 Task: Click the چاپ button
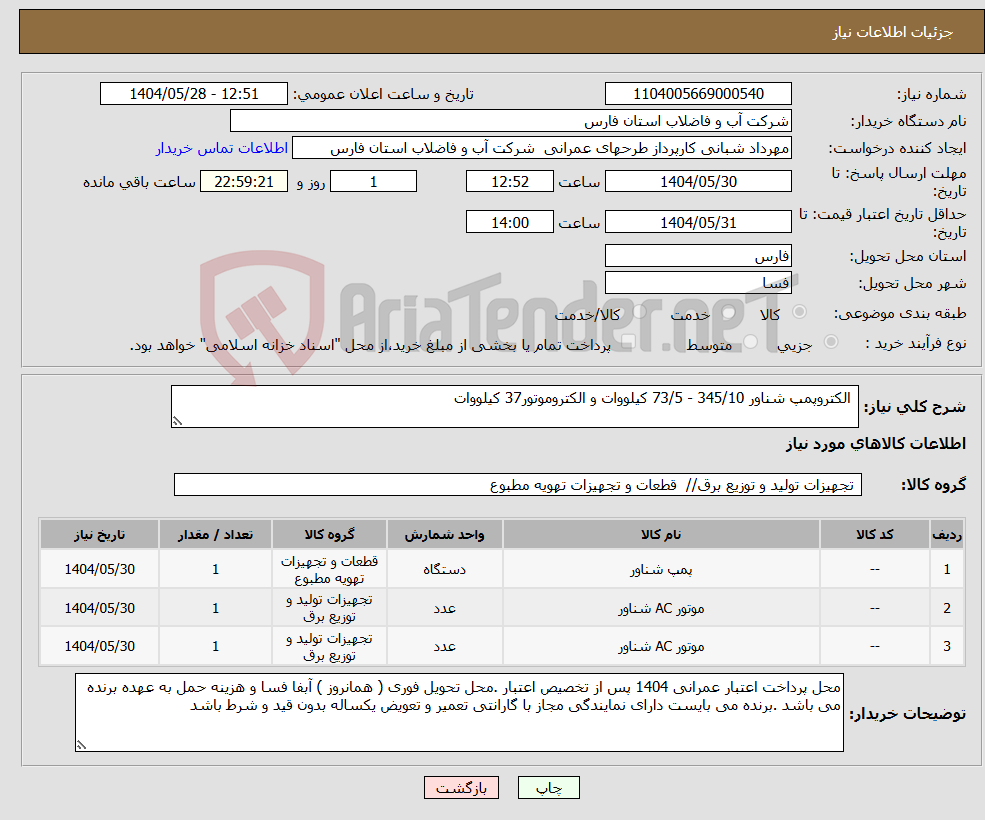point(548,788)
